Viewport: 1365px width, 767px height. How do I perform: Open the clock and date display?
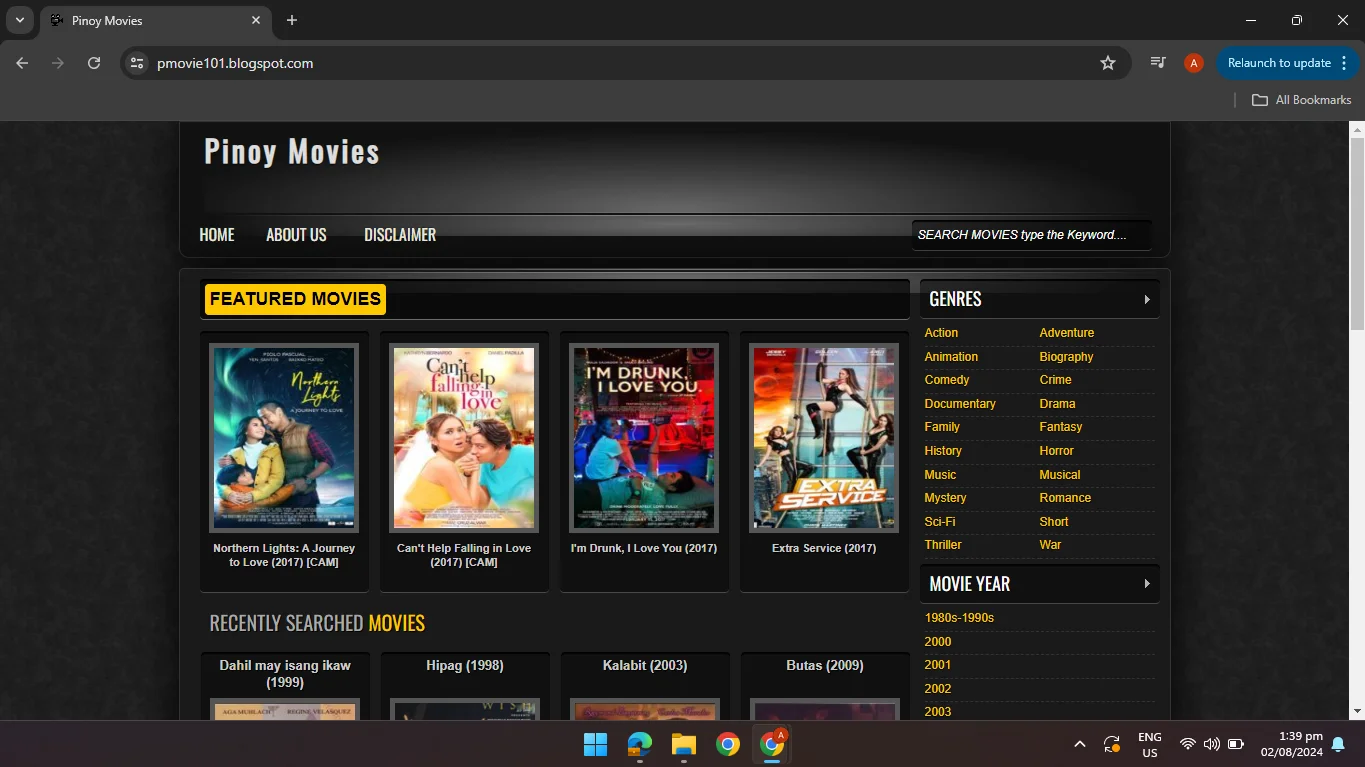click(x=1292, y=744)
